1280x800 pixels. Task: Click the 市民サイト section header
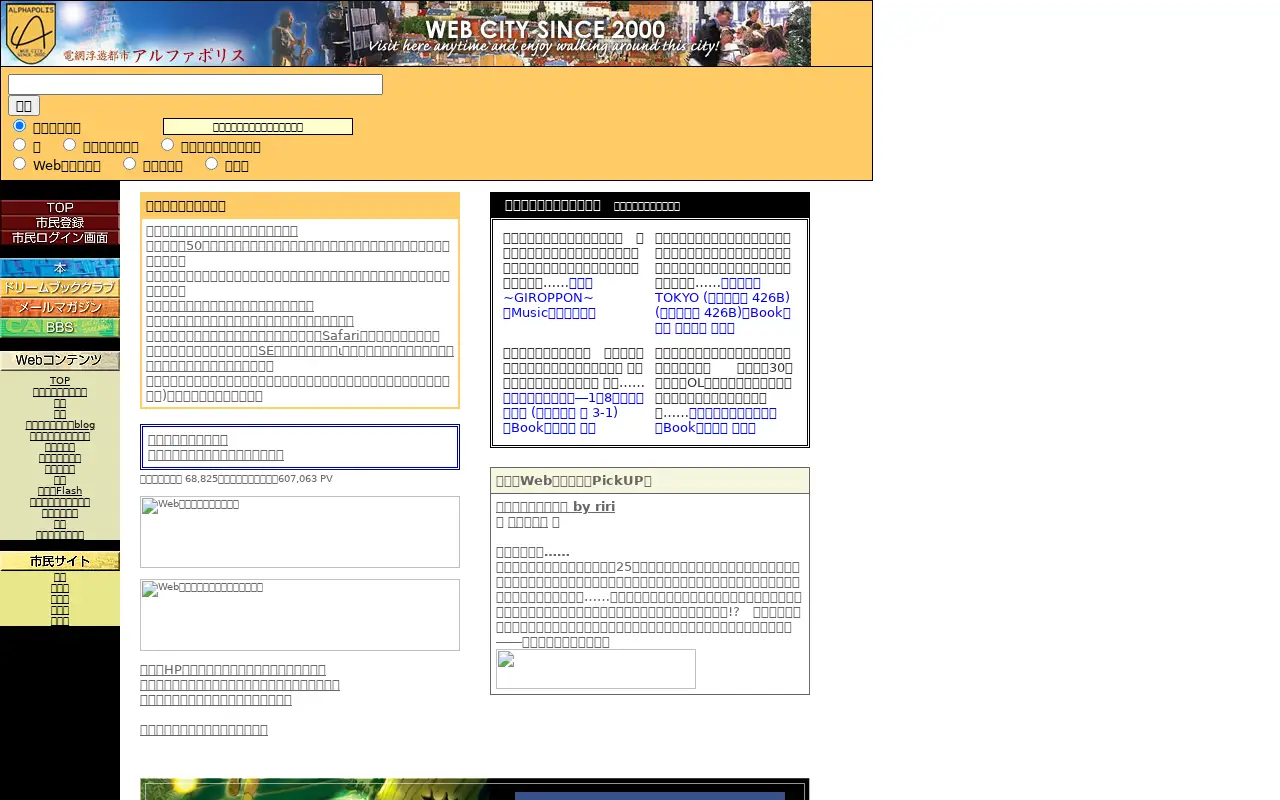click(x=60, y=561)
